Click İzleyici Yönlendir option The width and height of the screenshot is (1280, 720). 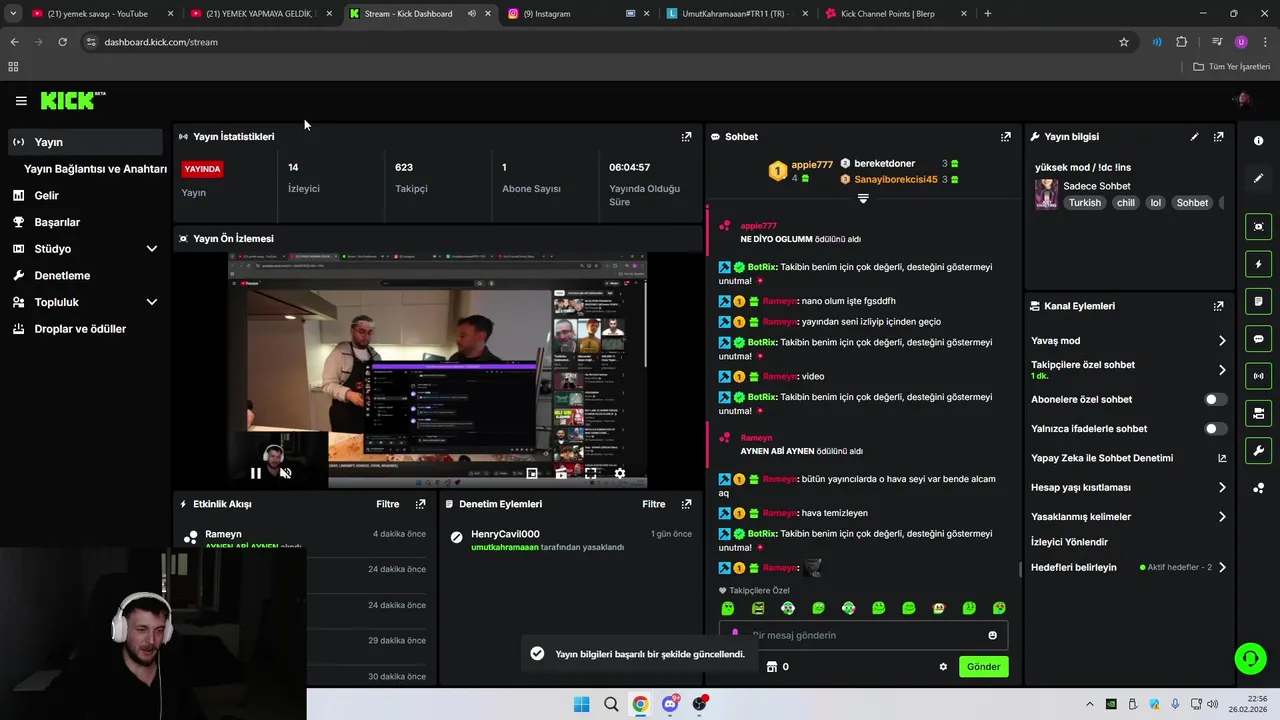click(x=1069, y=542)
